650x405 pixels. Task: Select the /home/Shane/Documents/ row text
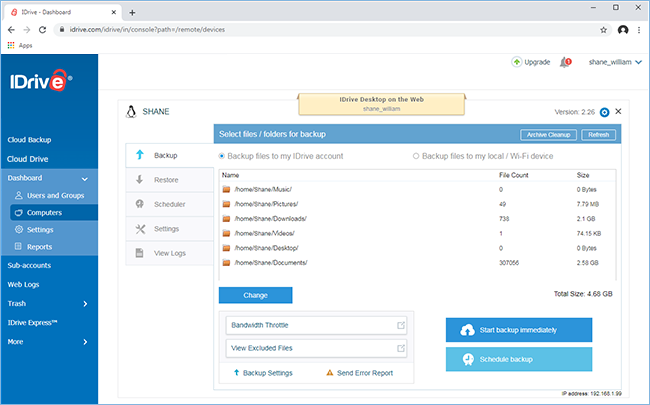pyautogui.click(x=271, y=262)
